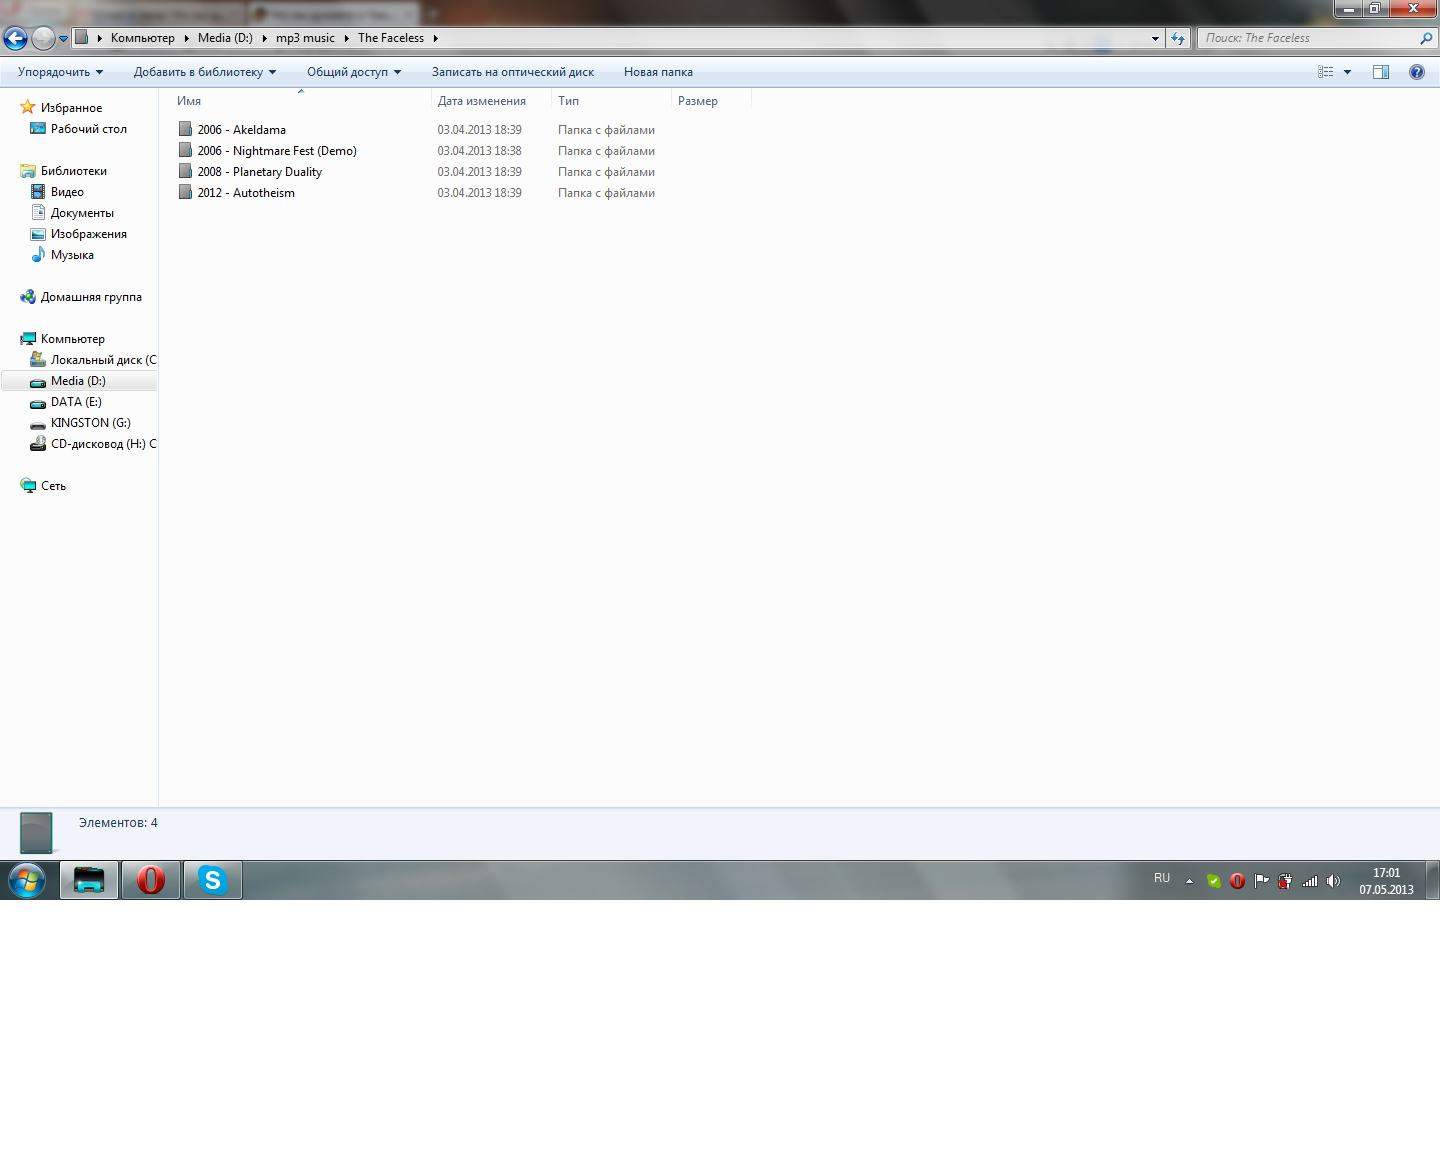Screen dimensions: 1440x1170
Task: Open the volume speaker icon
Action: pos(1333,881)
